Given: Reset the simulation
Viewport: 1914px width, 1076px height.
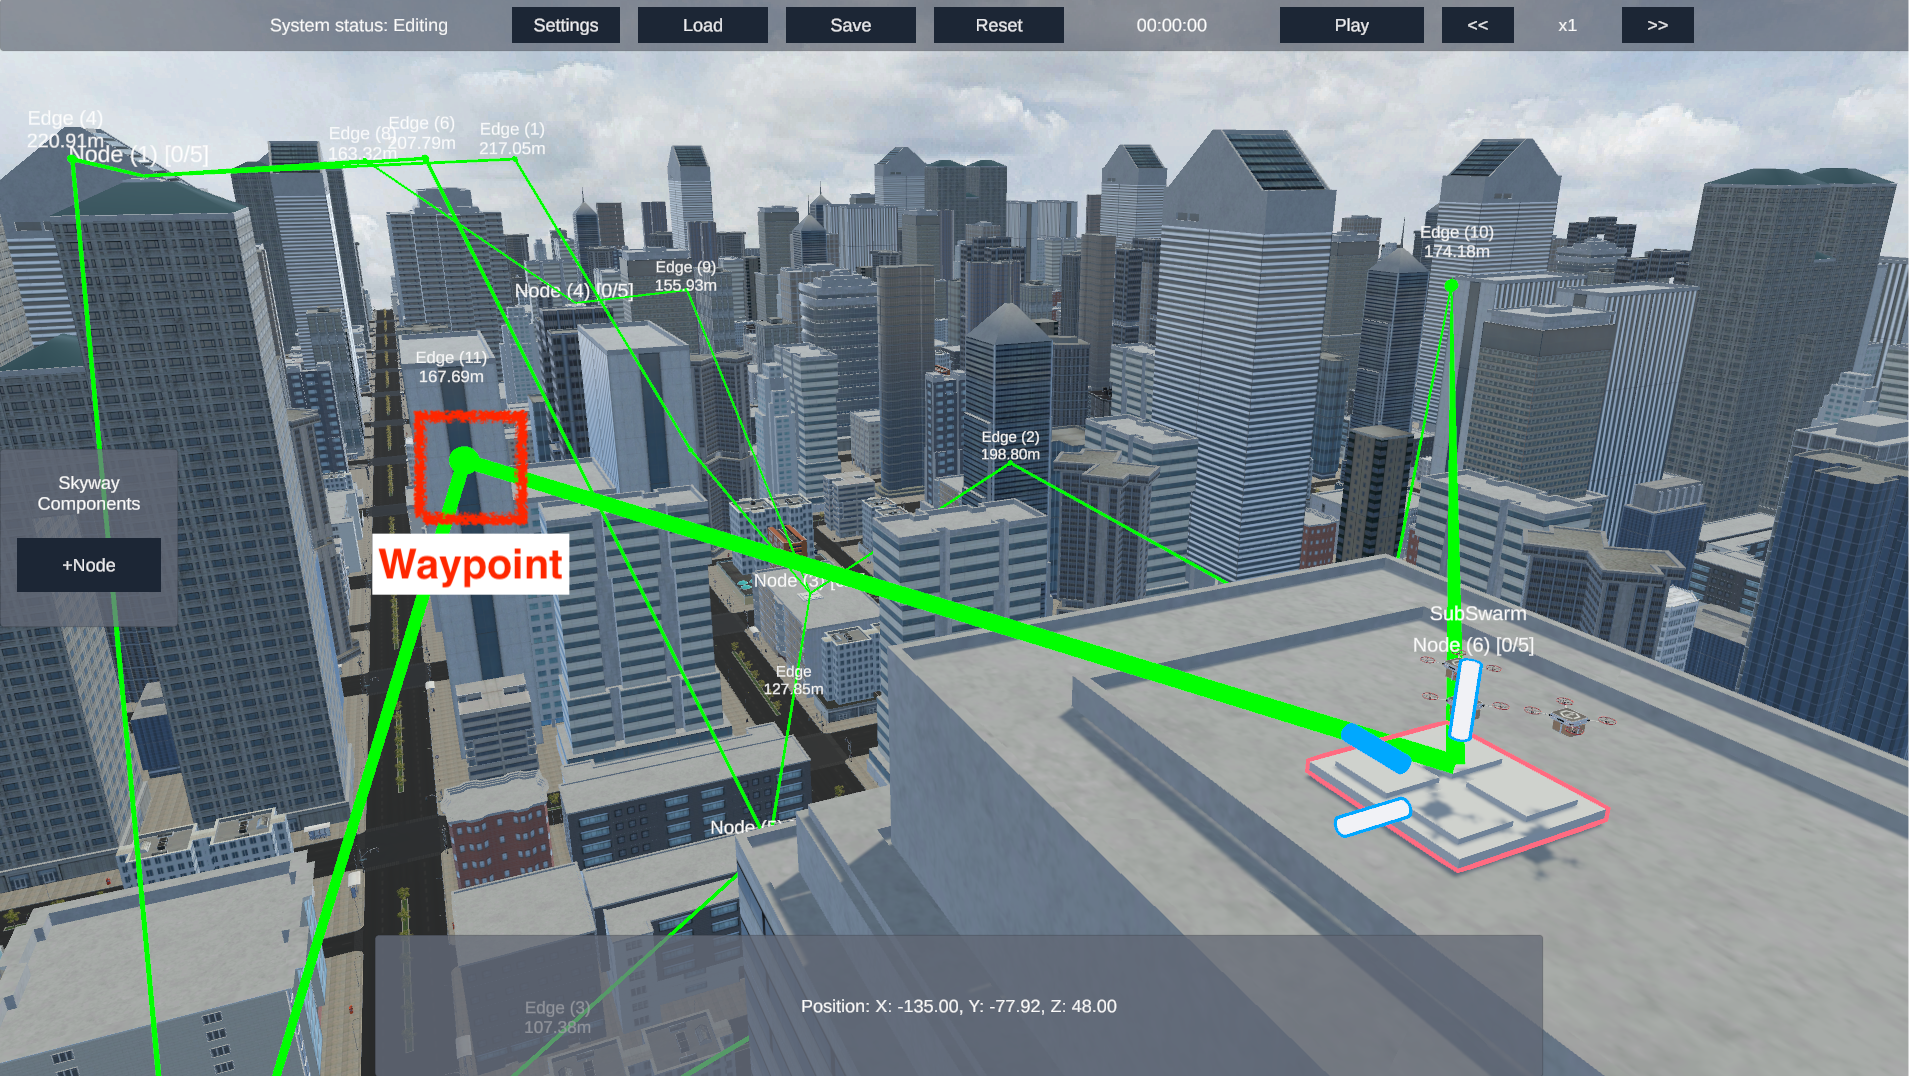Looking at the screenshot, I should (x=998, y=25).
